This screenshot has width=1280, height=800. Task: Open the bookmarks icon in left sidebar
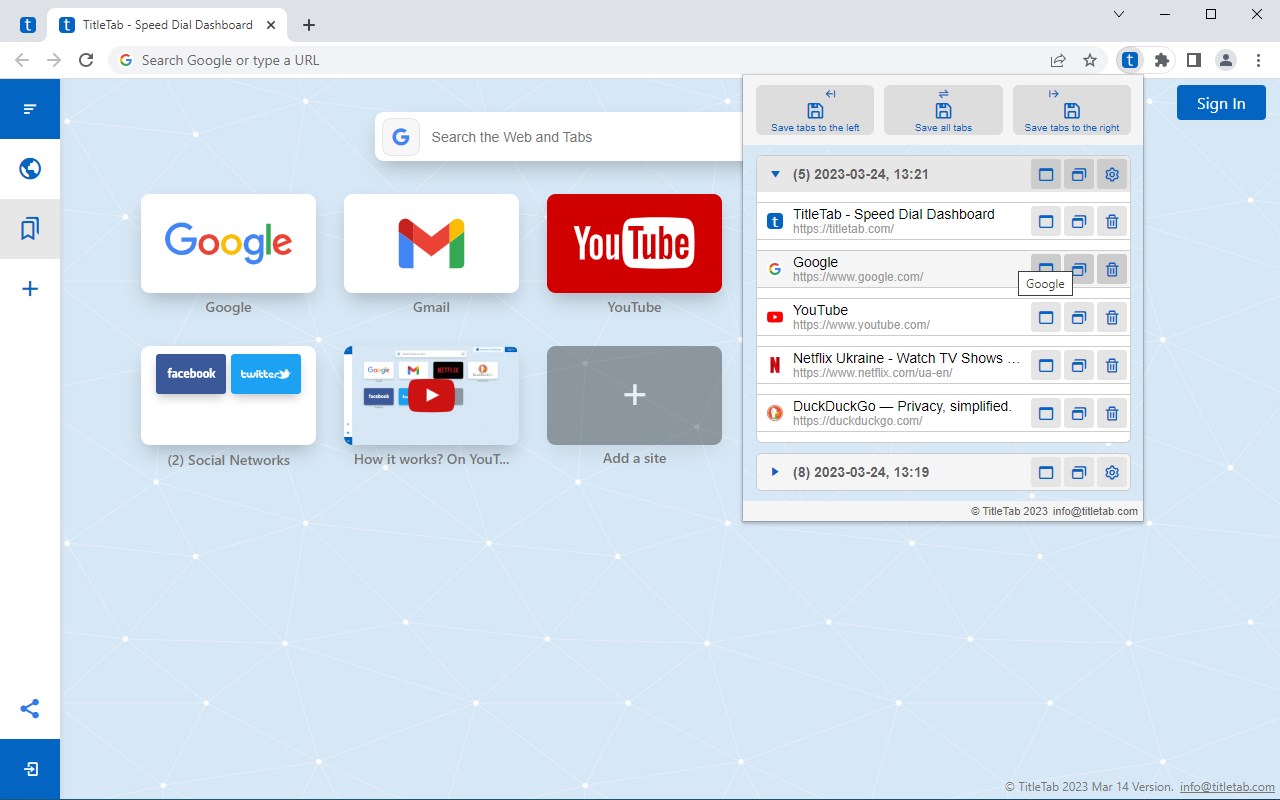tap(30, 229)
